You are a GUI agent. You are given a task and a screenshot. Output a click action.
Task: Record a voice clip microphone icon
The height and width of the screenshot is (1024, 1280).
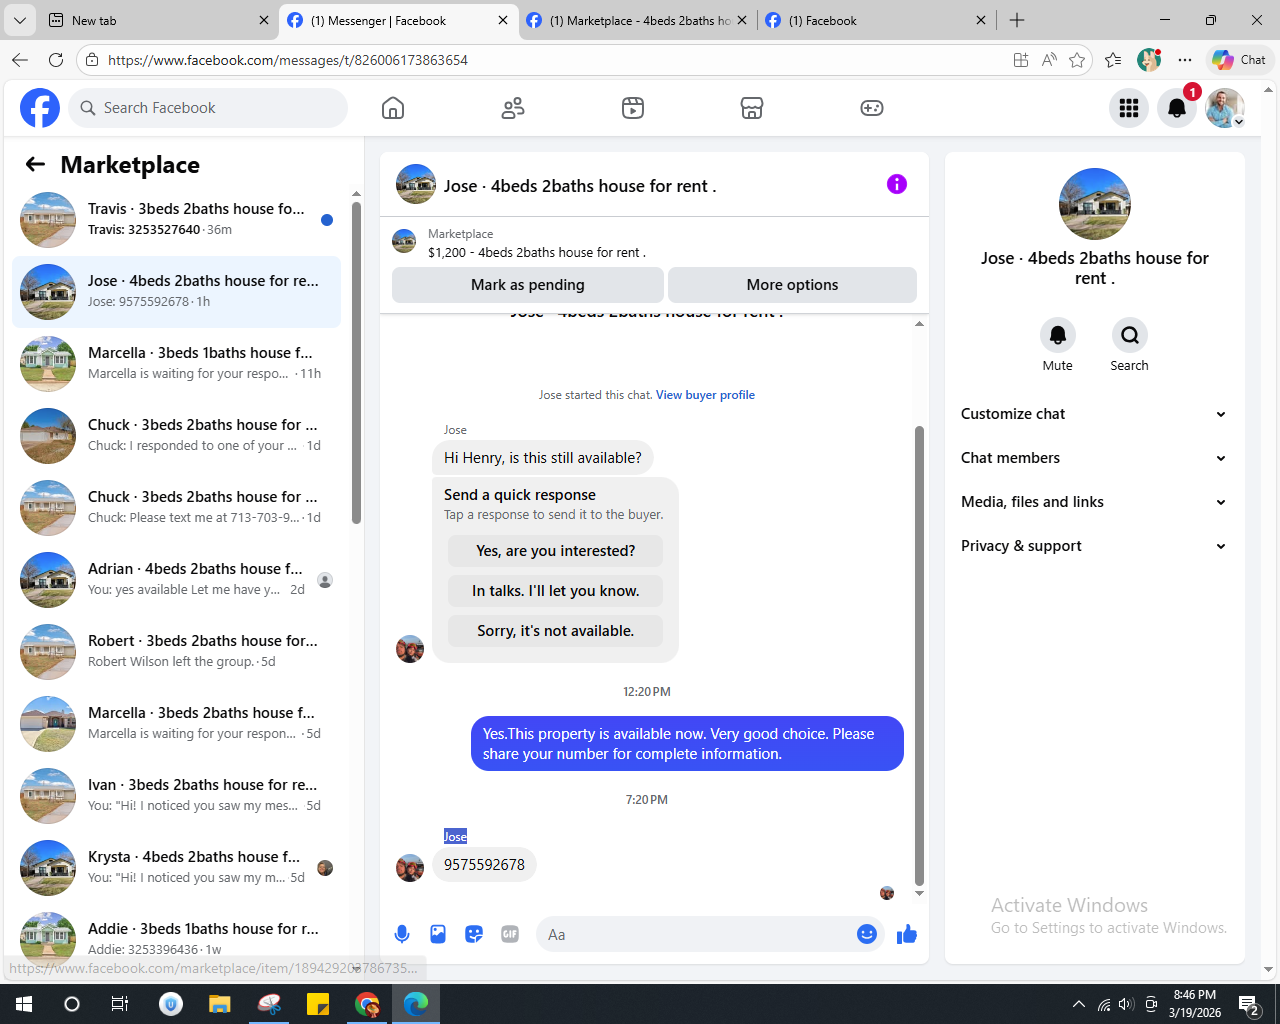tap(402, 934)
